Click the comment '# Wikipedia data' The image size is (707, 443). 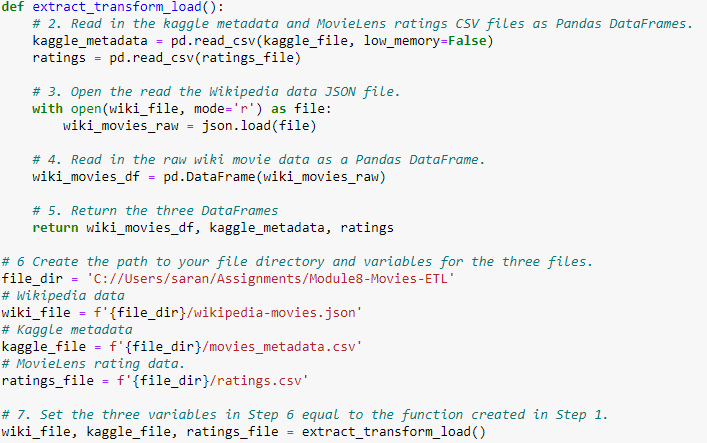(63, 295)
